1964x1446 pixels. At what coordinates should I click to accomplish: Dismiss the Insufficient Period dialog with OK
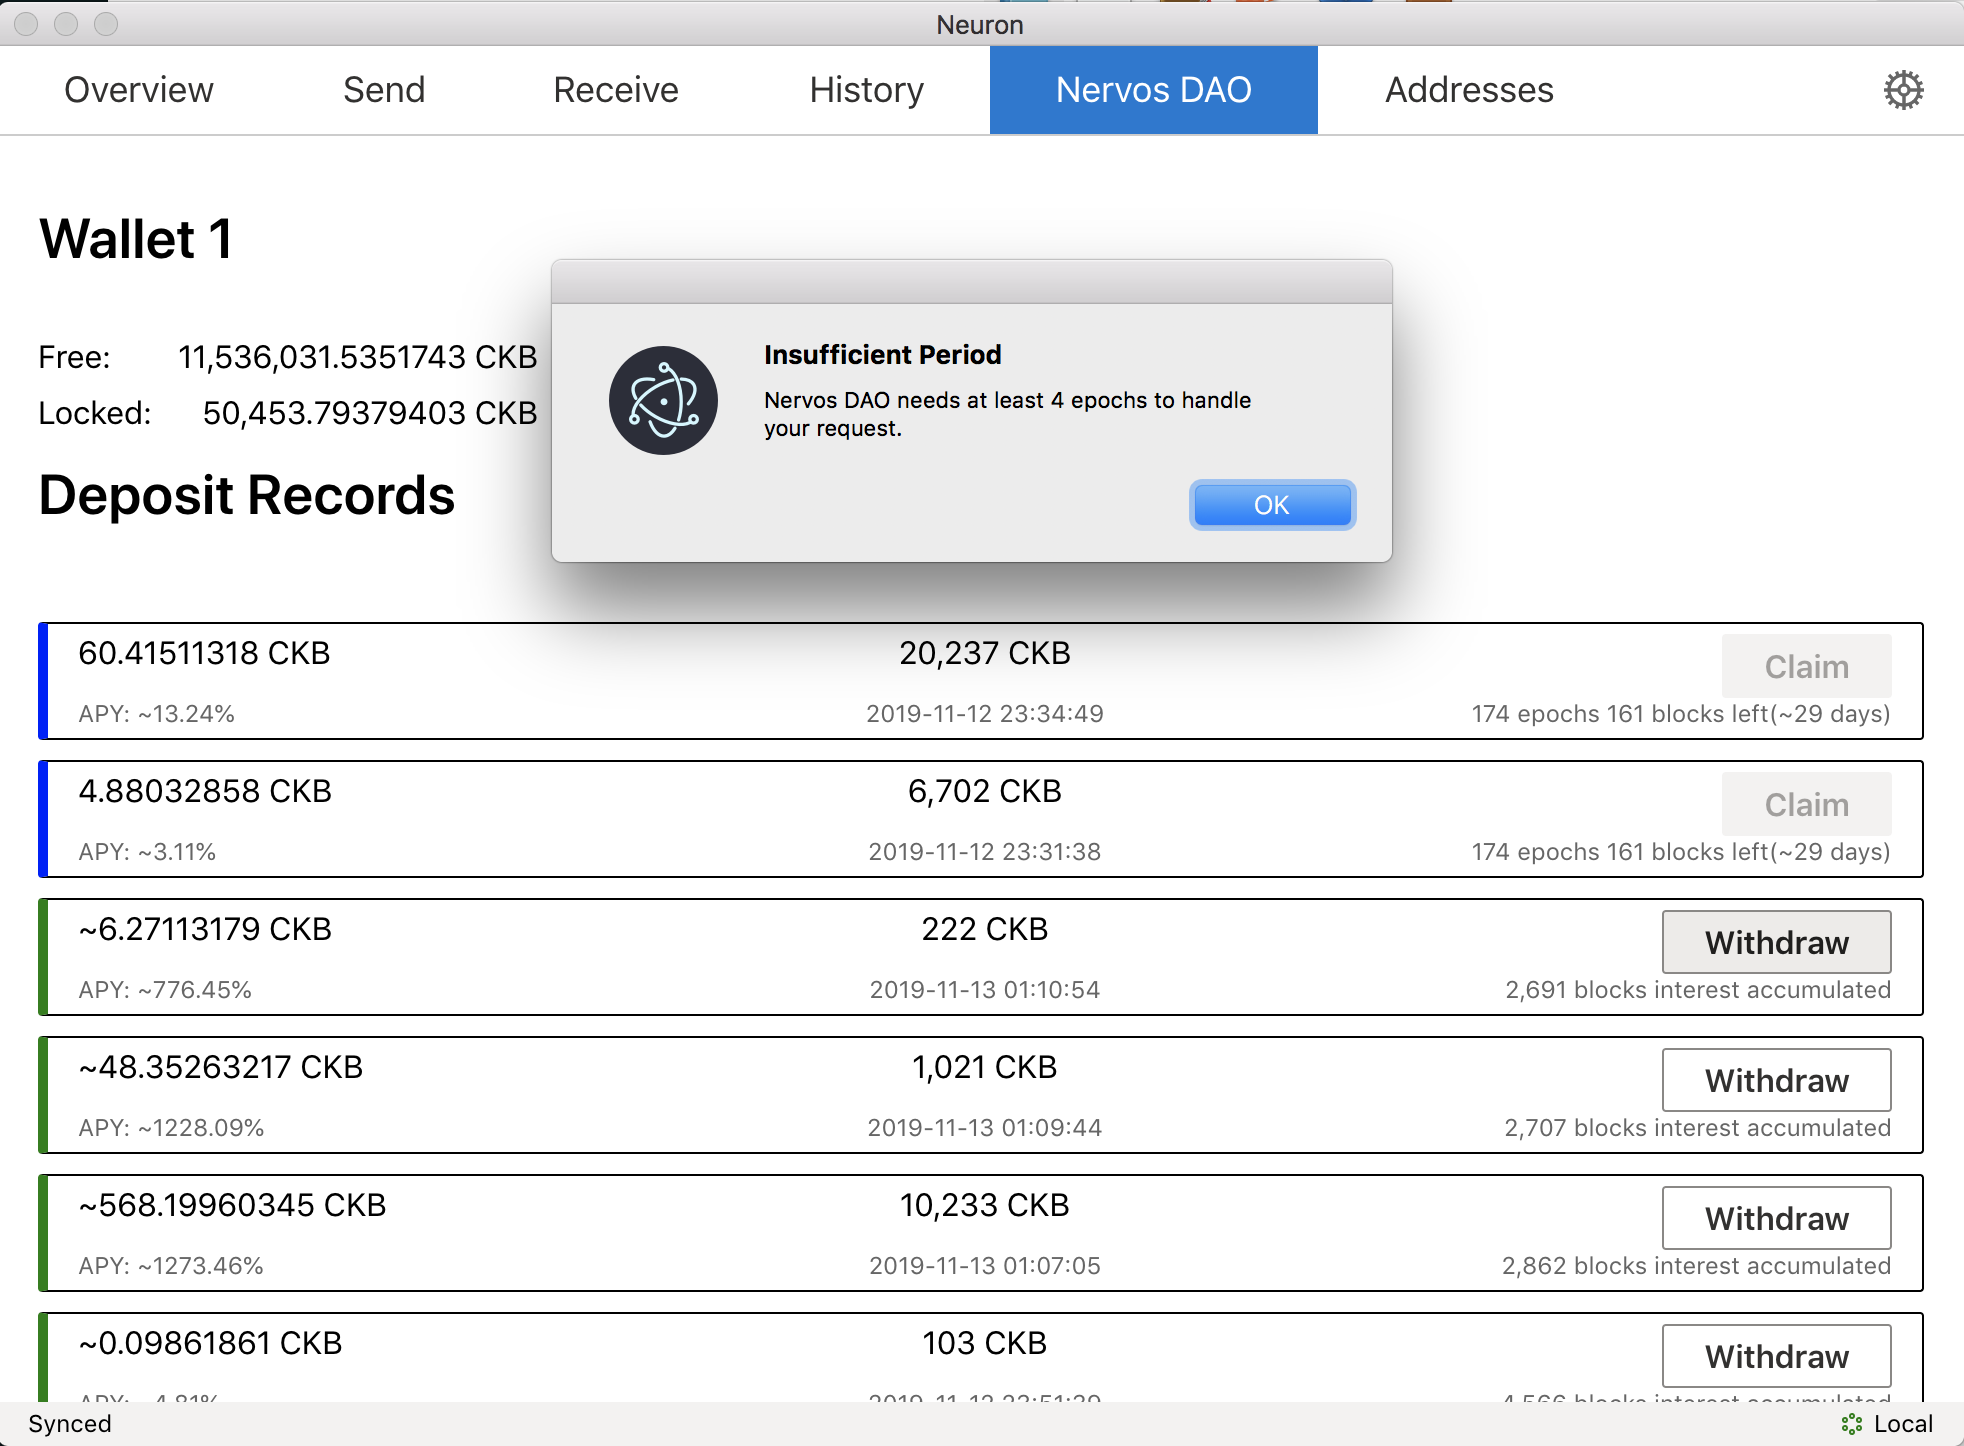pos(1272,505)
